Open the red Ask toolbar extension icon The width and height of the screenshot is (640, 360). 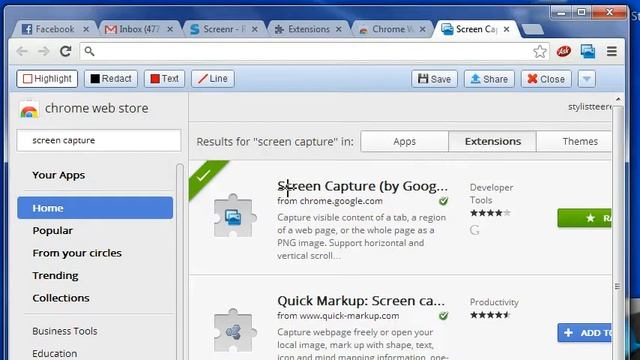point(564,51)
